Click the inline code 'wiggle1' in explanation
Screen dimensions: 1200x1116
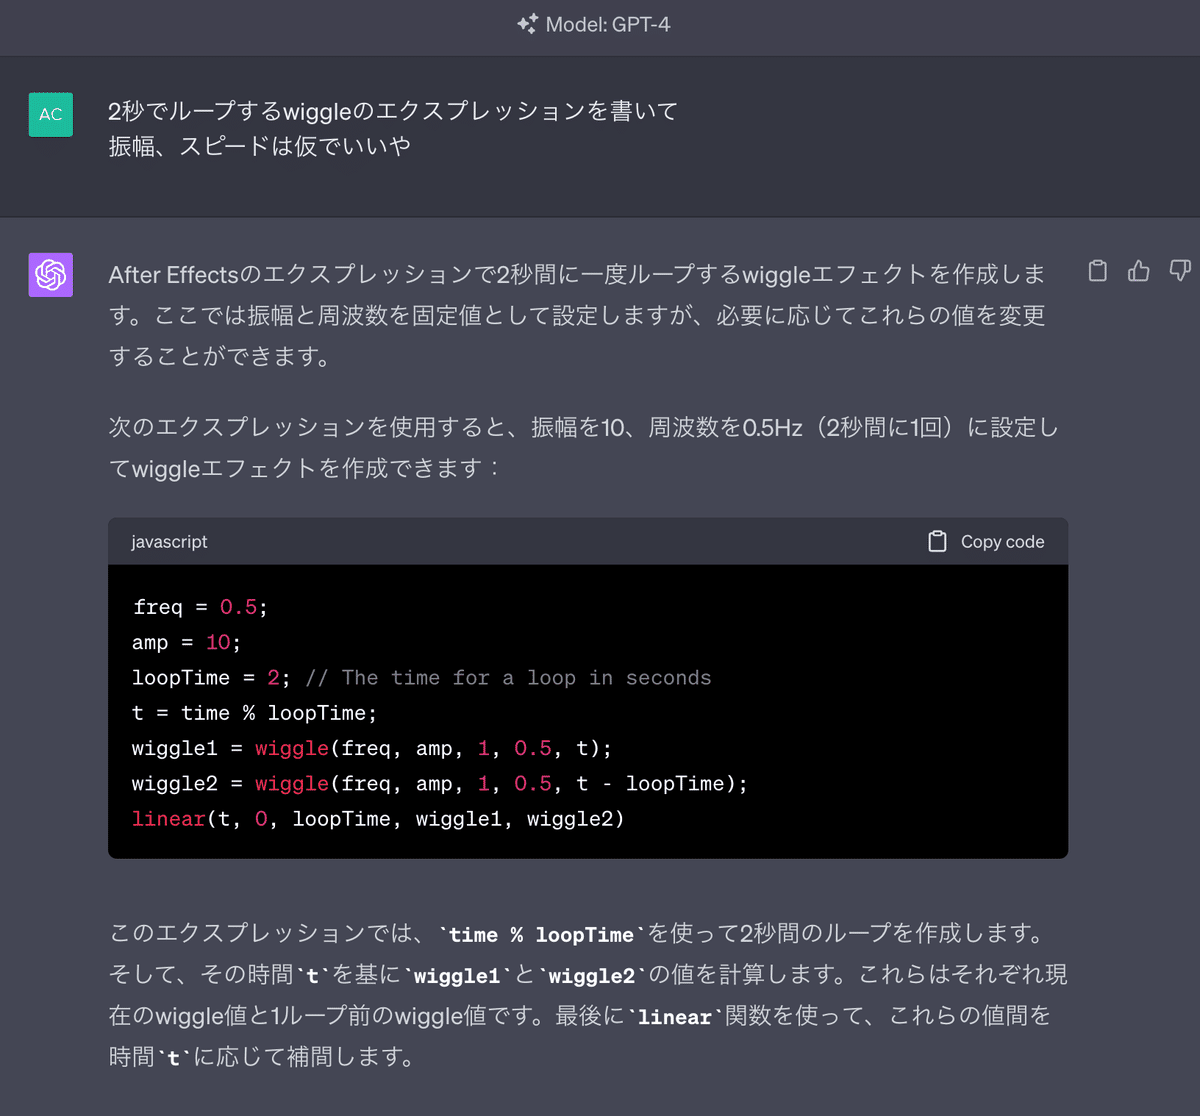(457, 976)
